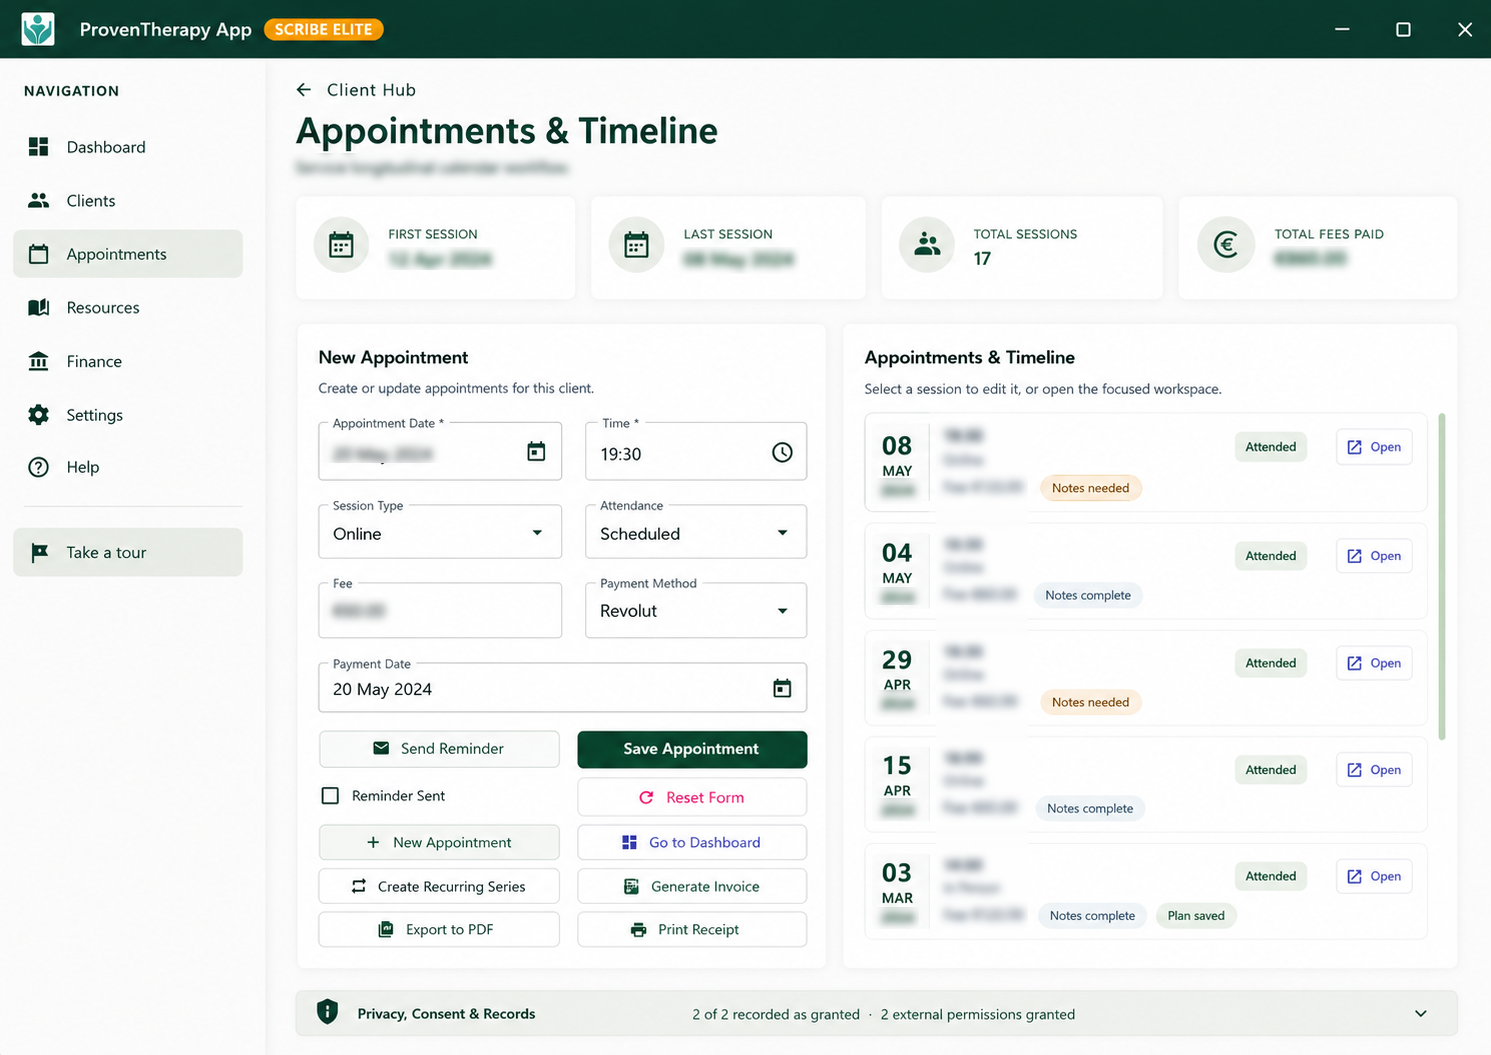Click Export to PDF button

(439, 929)
